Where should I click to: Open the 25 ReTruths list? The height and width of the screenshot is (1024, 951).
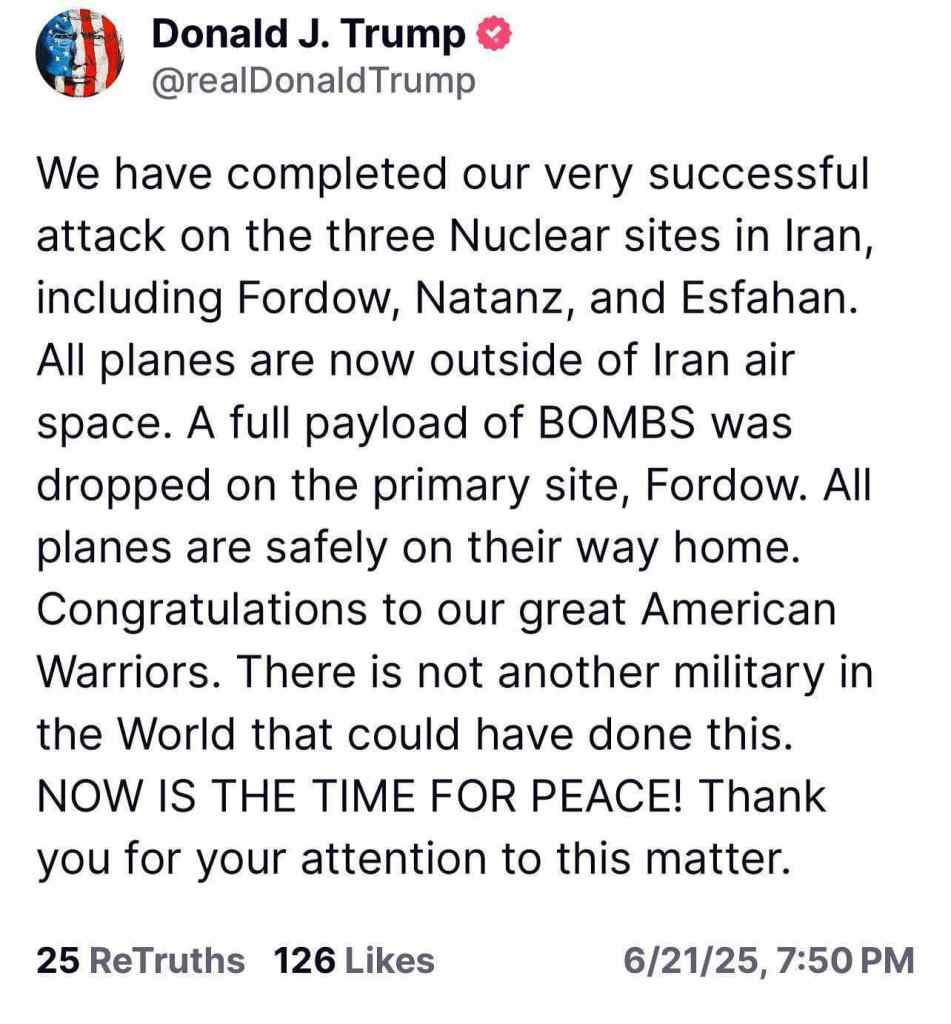click(141, 961)
